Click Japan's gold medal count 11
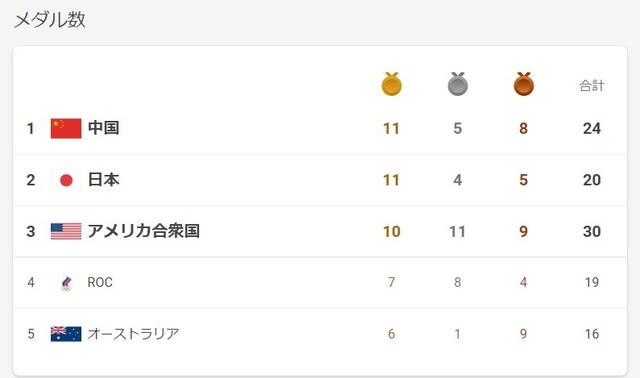This screenshot has height=378, width=640. [x=391, y=180]
